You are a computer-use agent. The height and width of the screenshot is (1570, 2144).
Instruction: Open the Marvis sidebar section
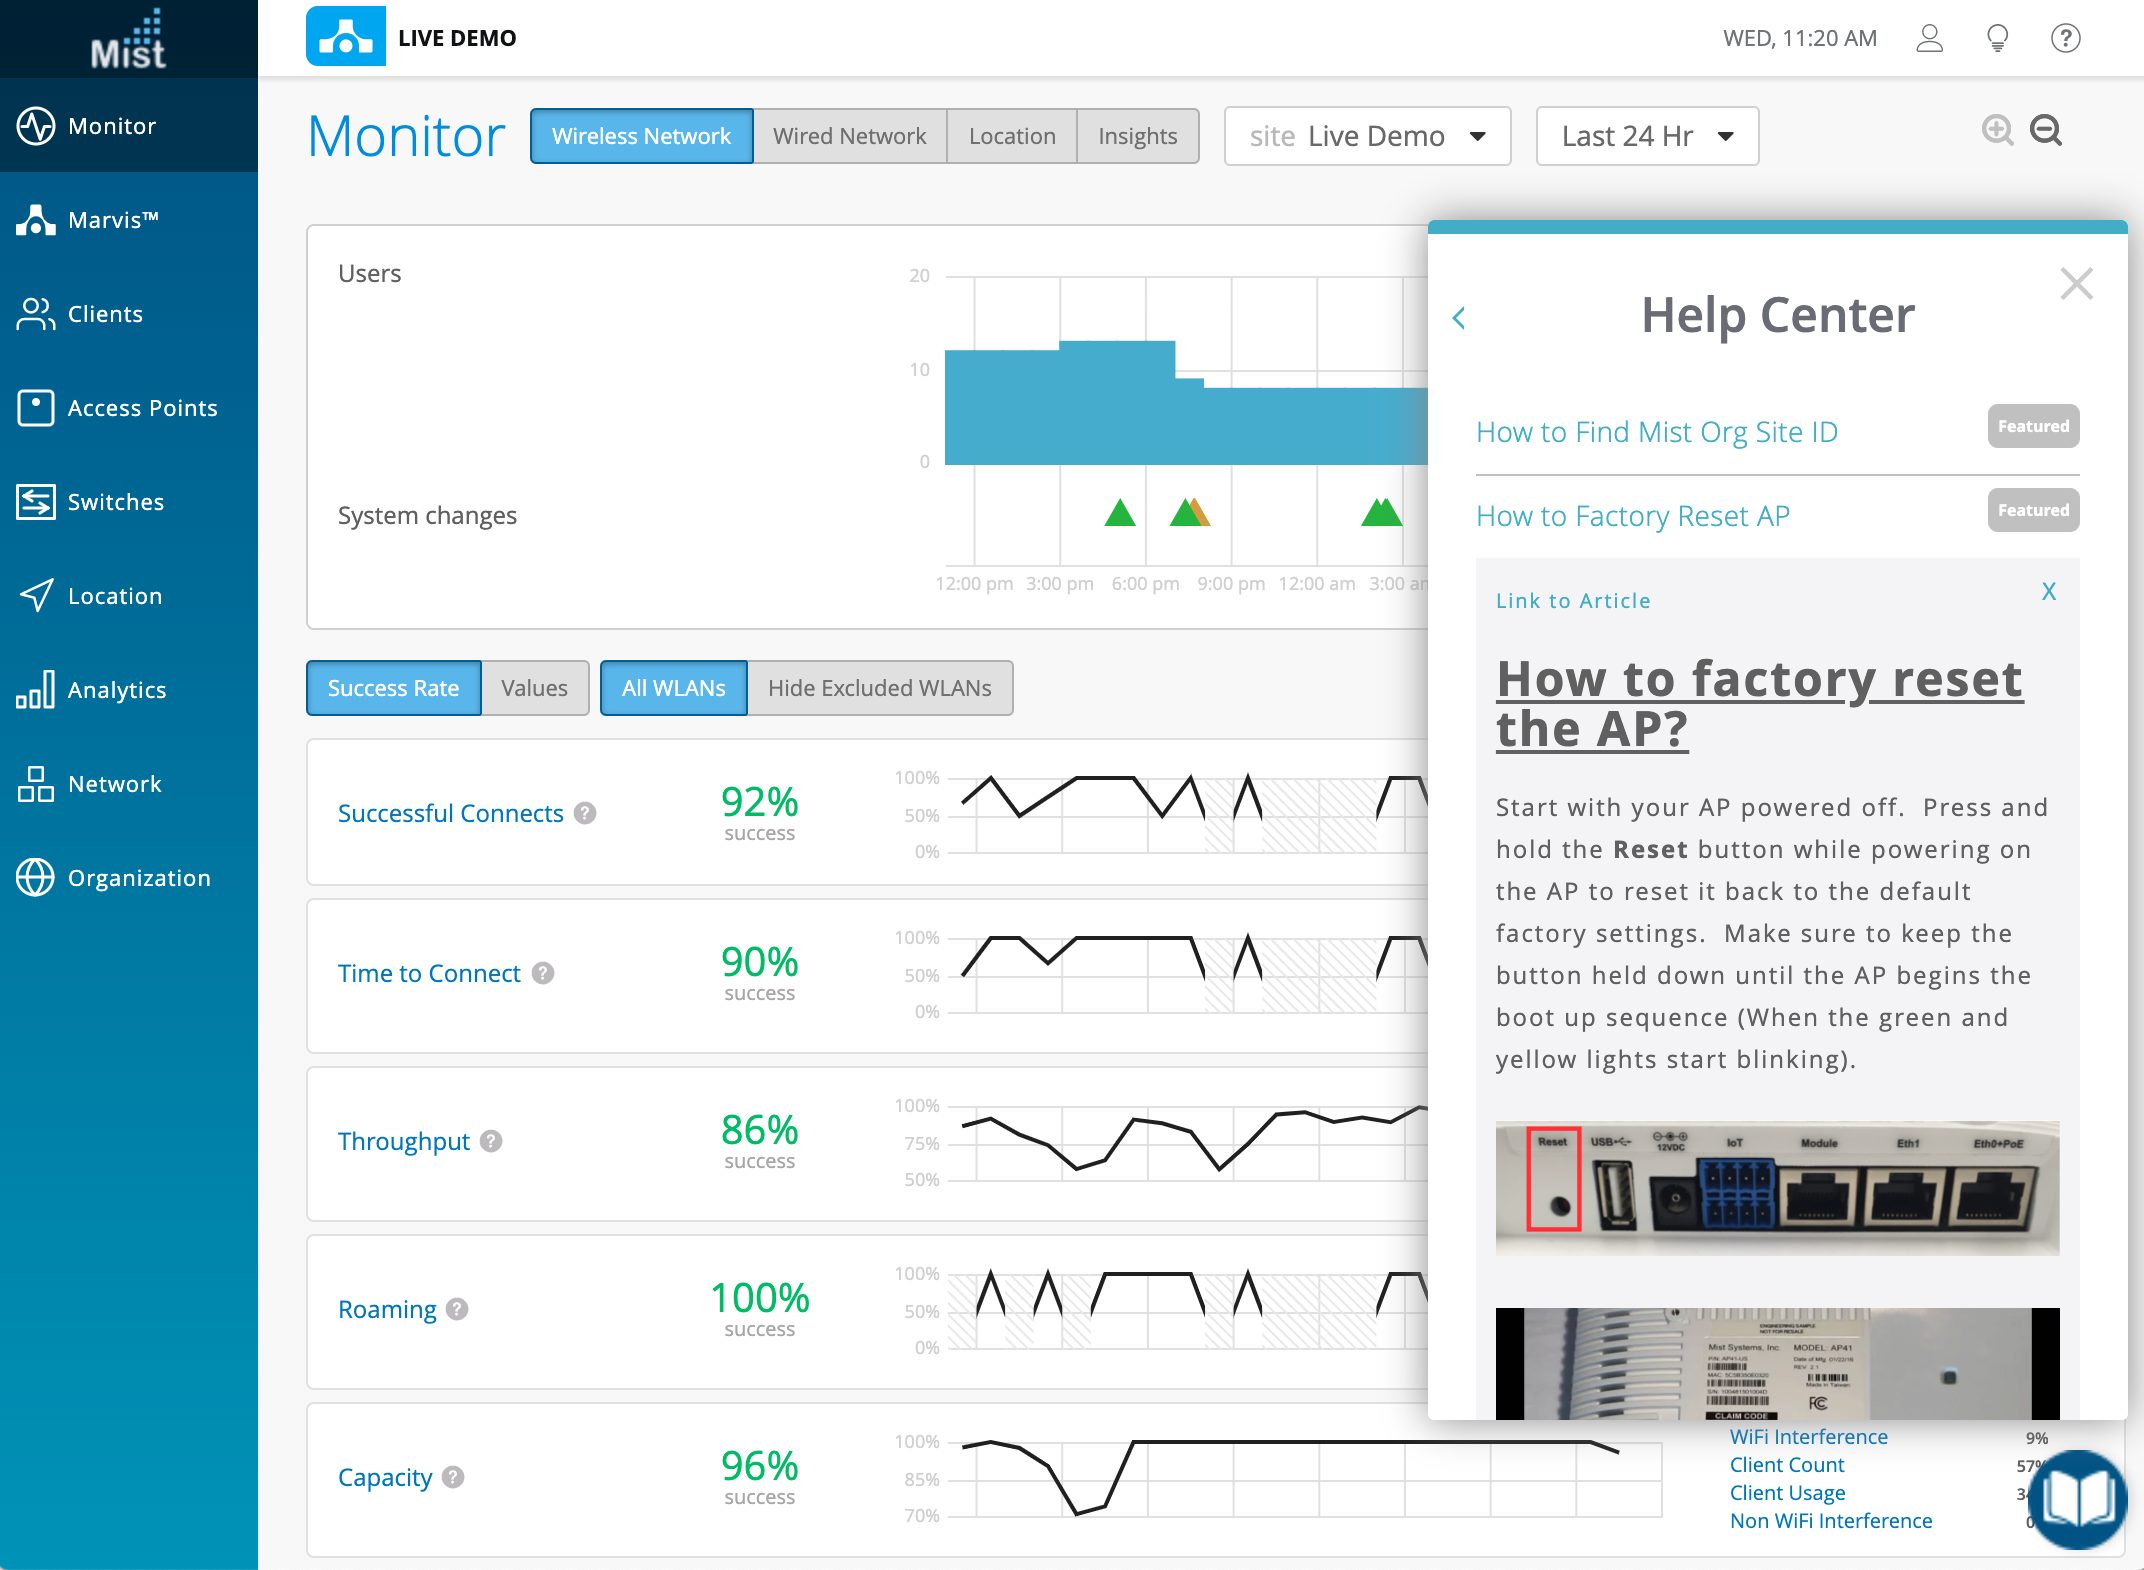pos(112,220)
